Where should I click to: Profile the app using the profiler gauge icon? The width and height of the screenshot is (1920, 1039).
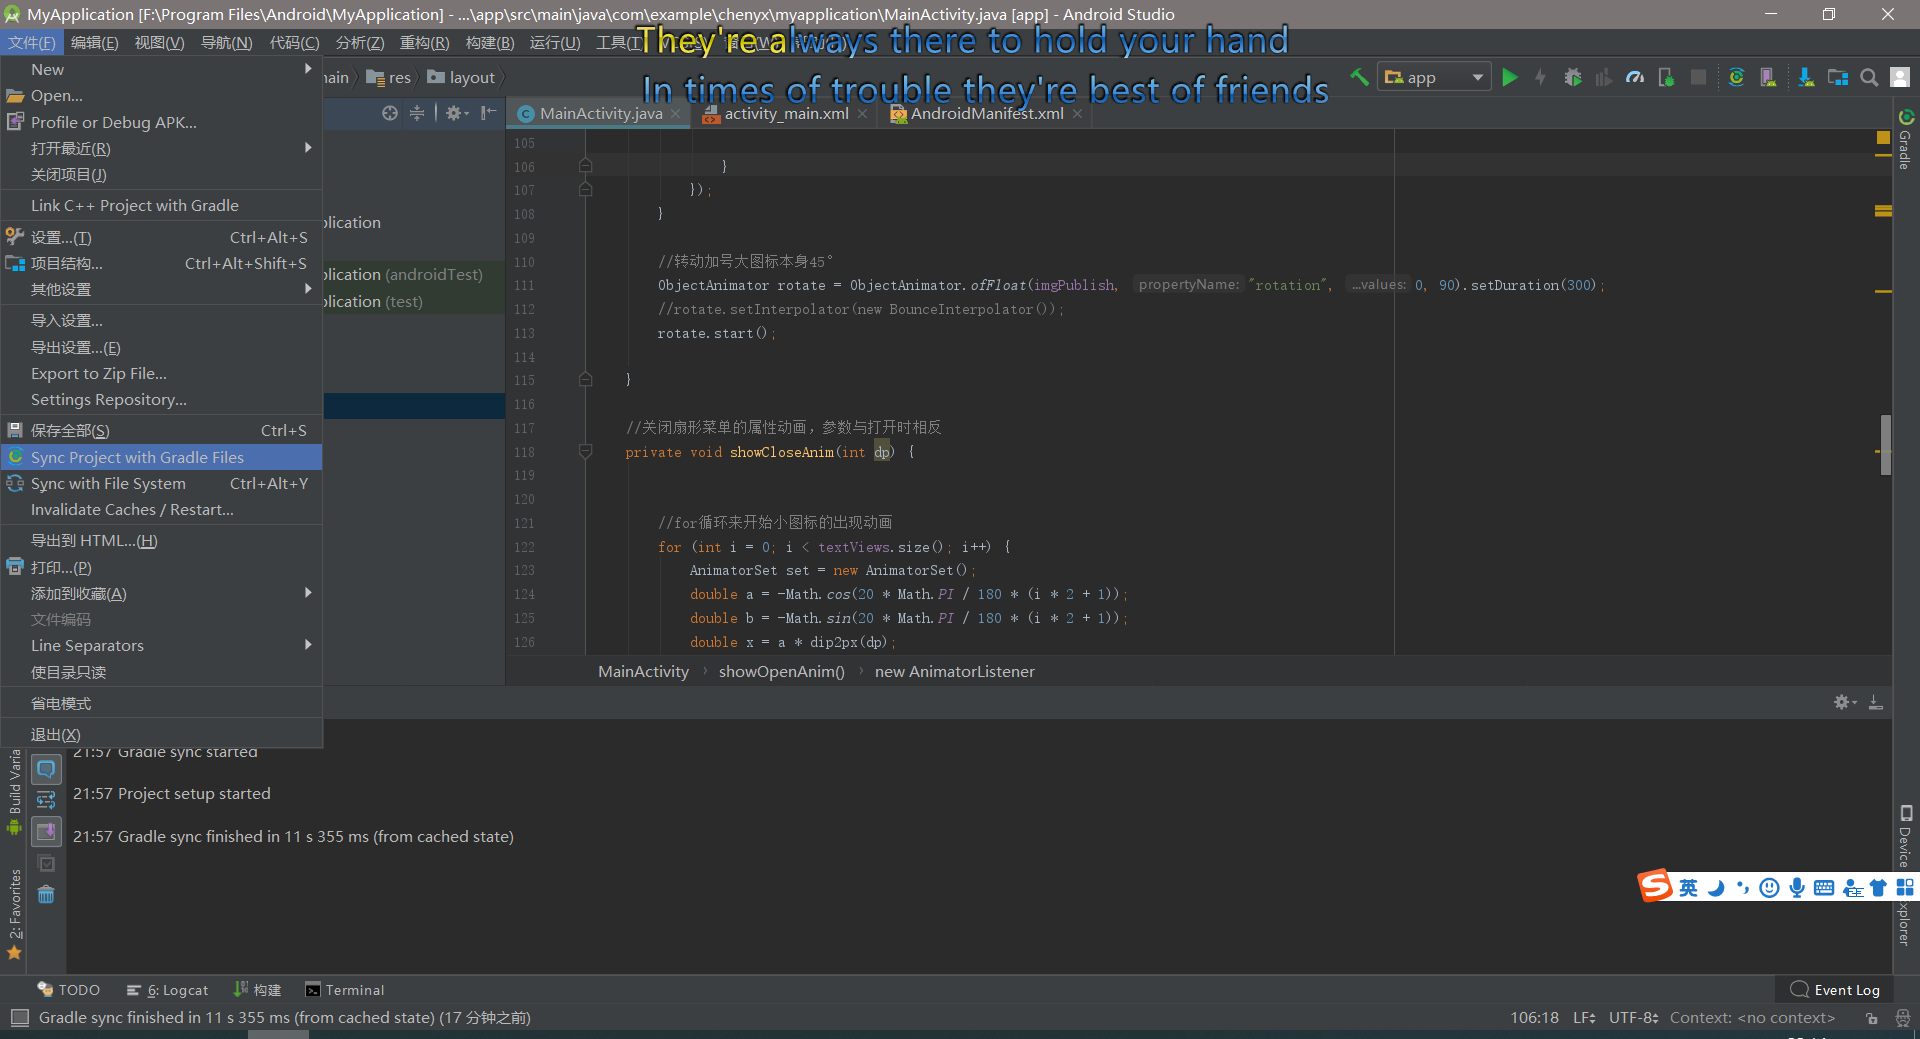pyautogui.click(x=1637, y=77)
